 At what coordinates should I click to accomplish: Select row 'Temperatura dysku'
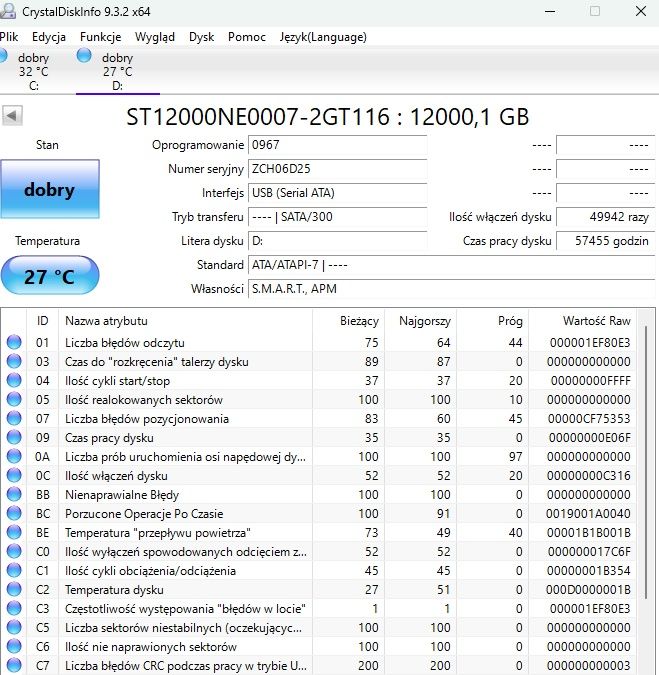[x=319, y=590]
